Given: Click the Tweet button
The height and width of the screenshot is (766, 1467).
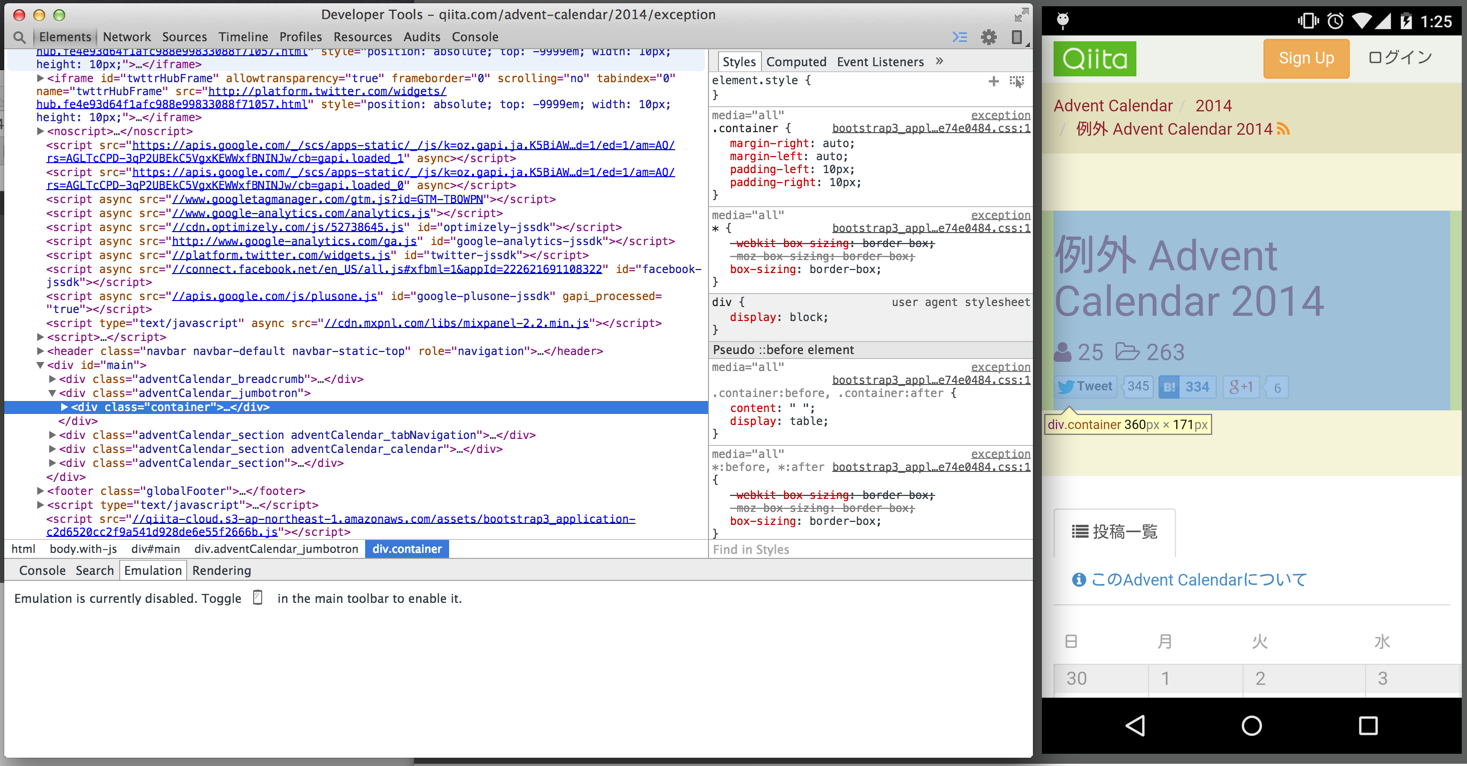Looking at the screenshot, I should tap(1086, 387).
